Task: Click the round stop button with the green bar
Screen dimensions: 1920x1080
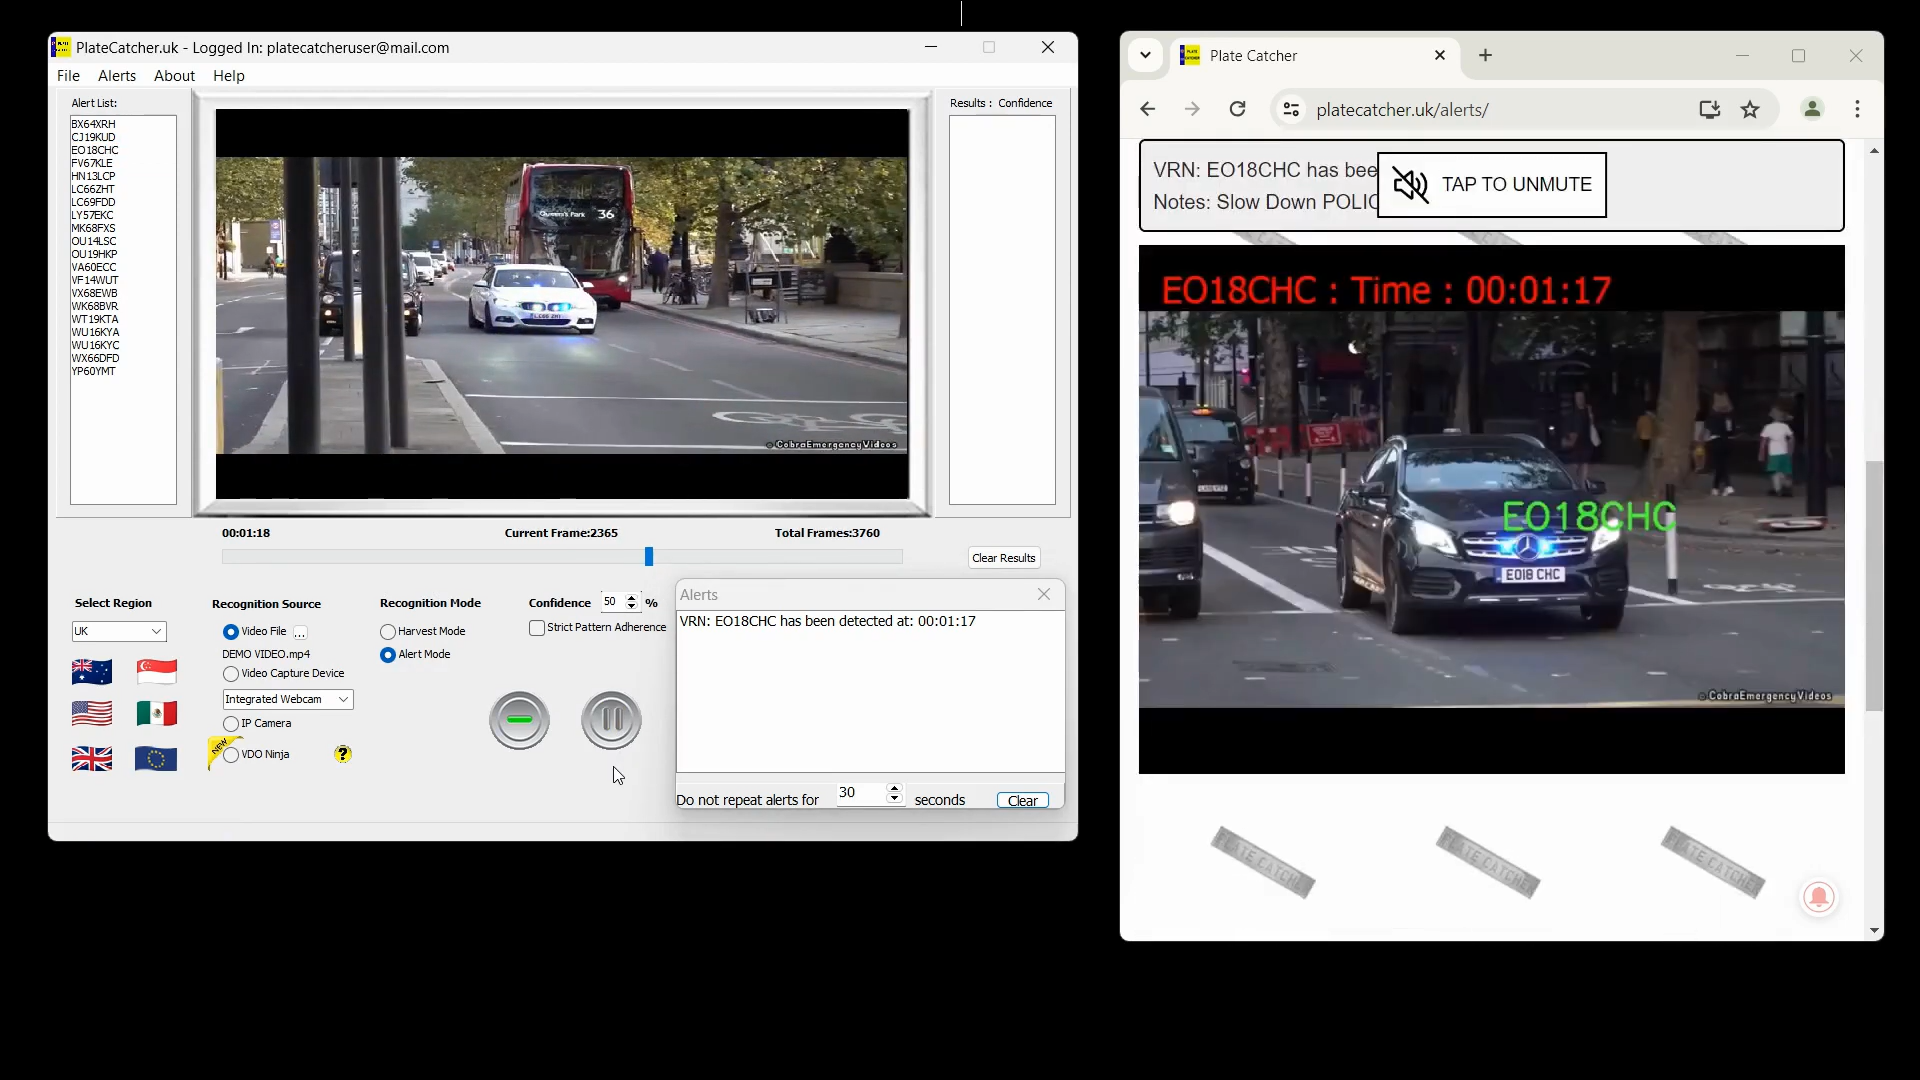Action: [x=519, y=720]
